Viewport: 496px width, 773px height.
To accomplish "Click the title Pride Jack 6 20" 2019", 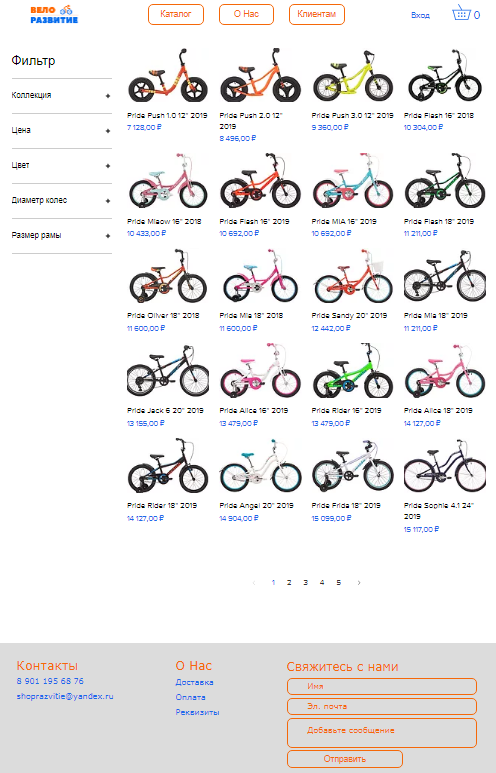I will [165, 410].
